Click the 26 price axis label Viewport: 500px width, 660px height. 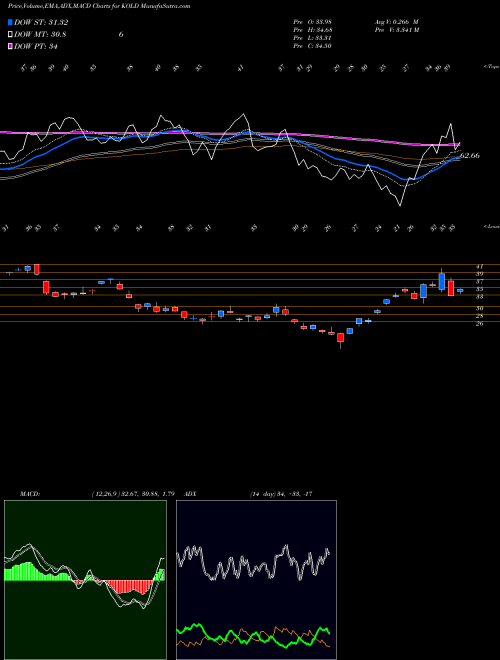click(479, 324)
